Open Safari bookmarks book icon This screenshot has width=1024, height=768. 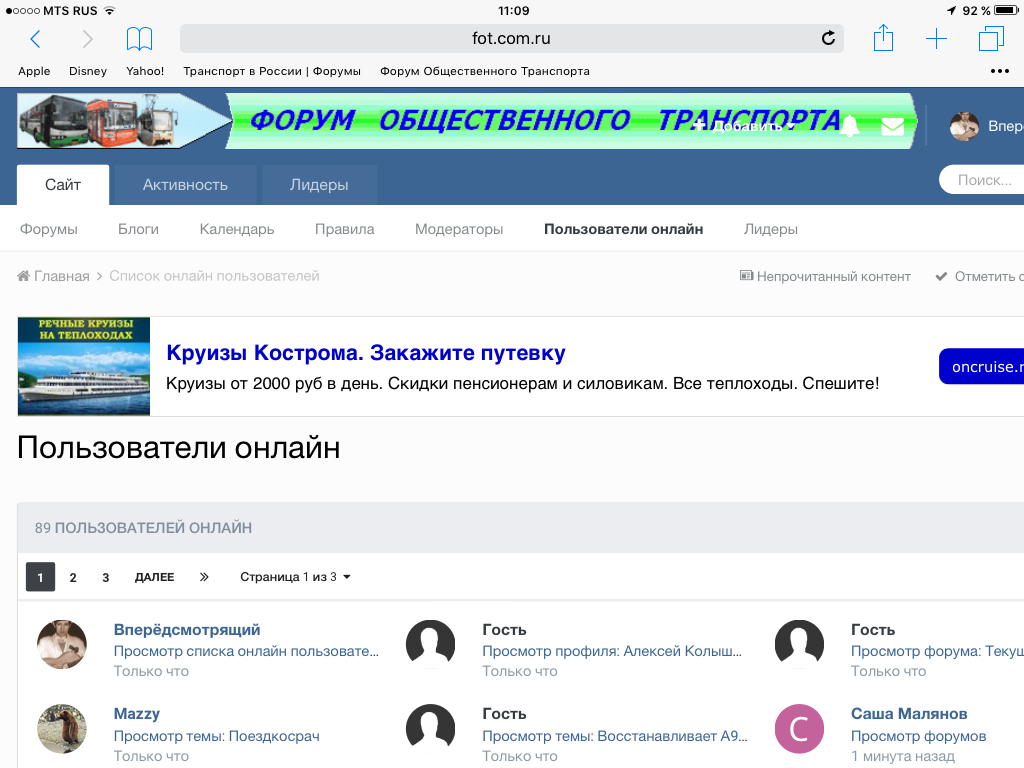tap(139, 39)
